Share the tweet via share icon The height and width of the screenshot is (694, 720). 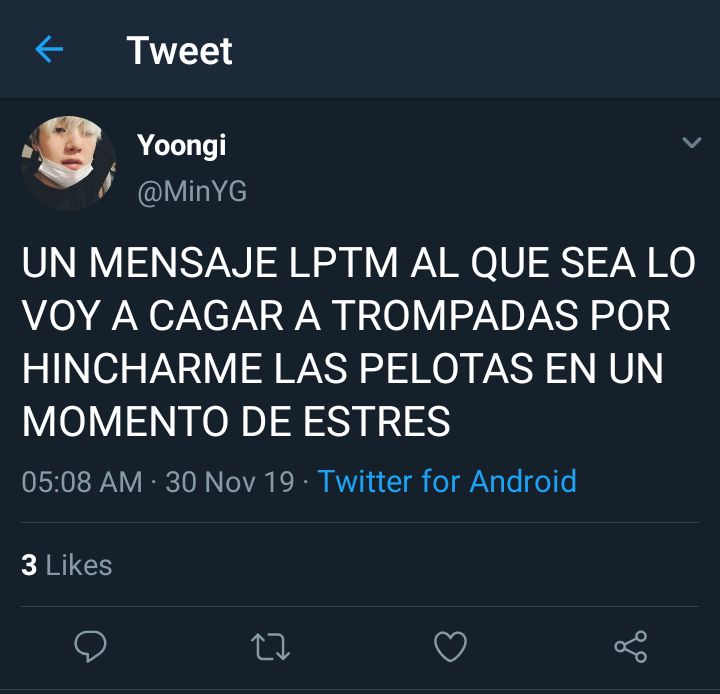631,646
